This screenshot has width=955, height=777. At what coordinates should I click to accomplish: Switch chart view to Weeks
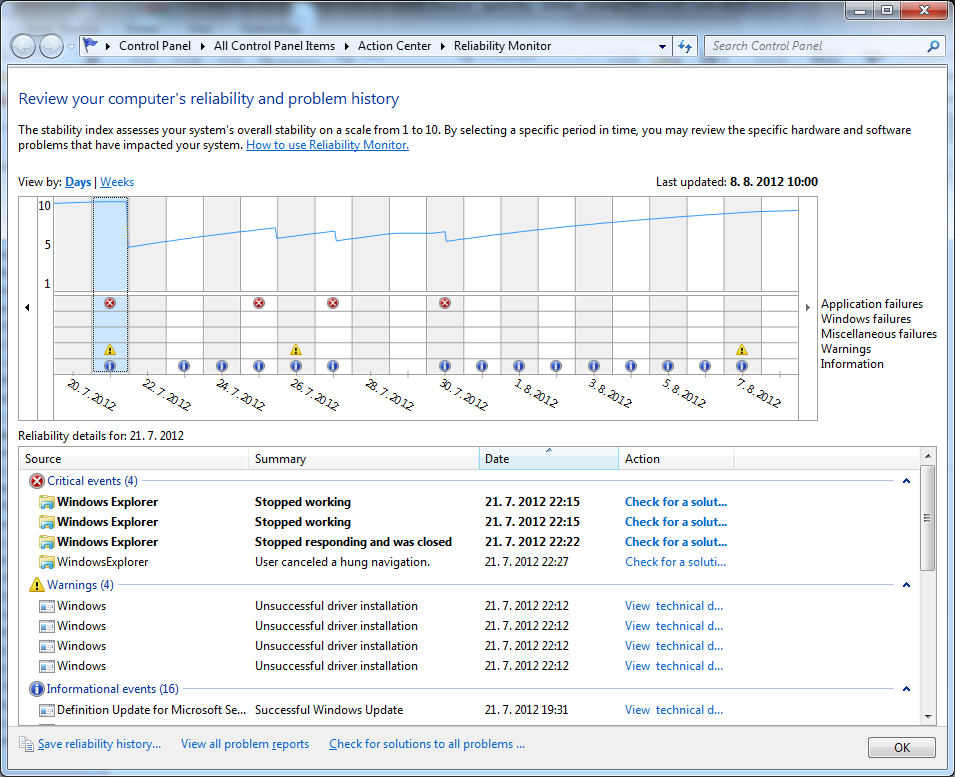tap(117, 182)
